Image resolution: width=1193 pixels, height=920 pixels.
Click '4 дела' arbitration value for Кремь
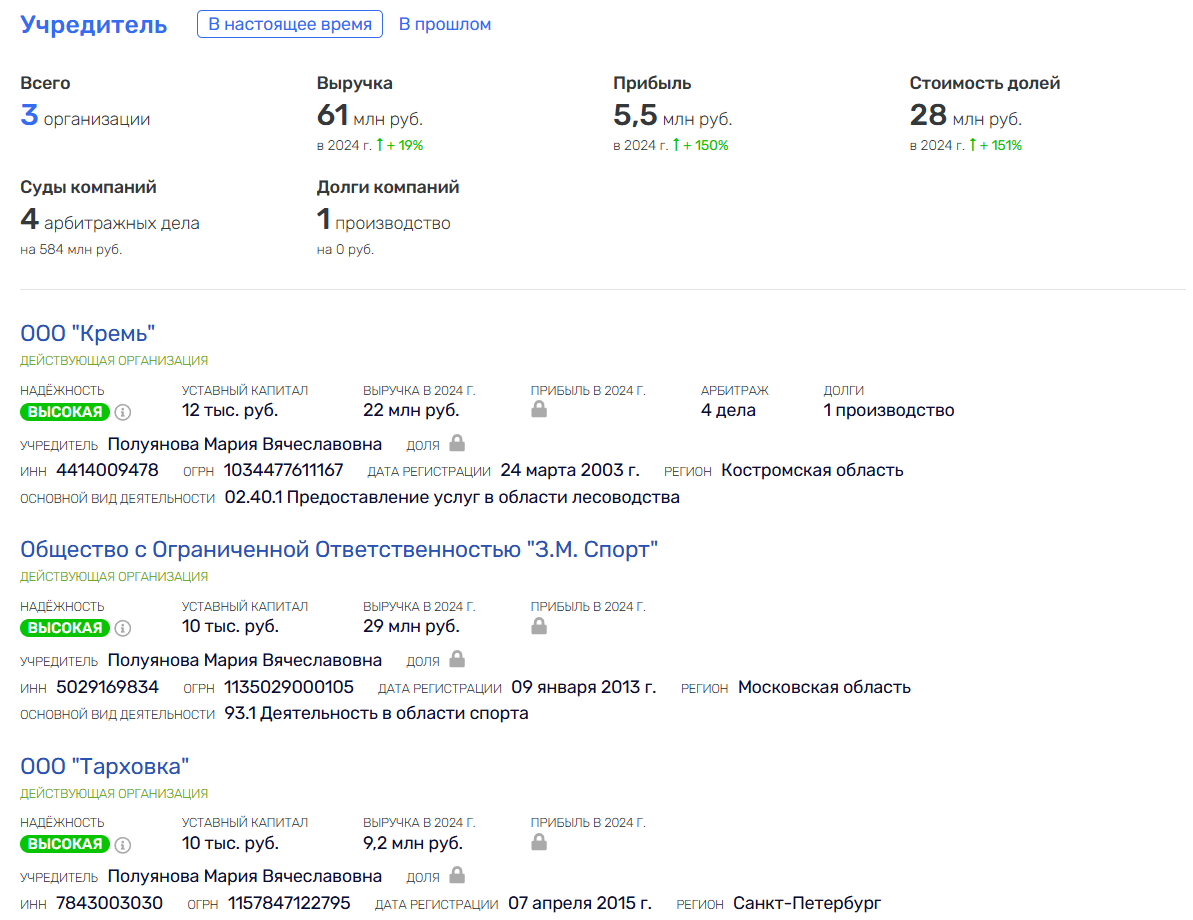click(728, 410)
